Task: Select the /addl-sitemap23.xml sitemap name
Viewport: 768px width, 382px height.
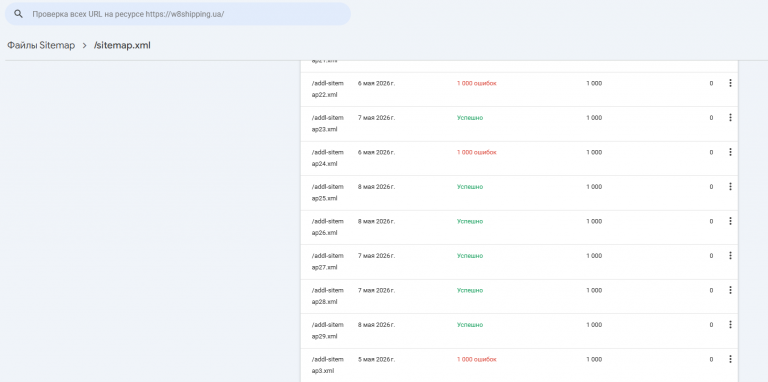Action: tap(328, 123)
